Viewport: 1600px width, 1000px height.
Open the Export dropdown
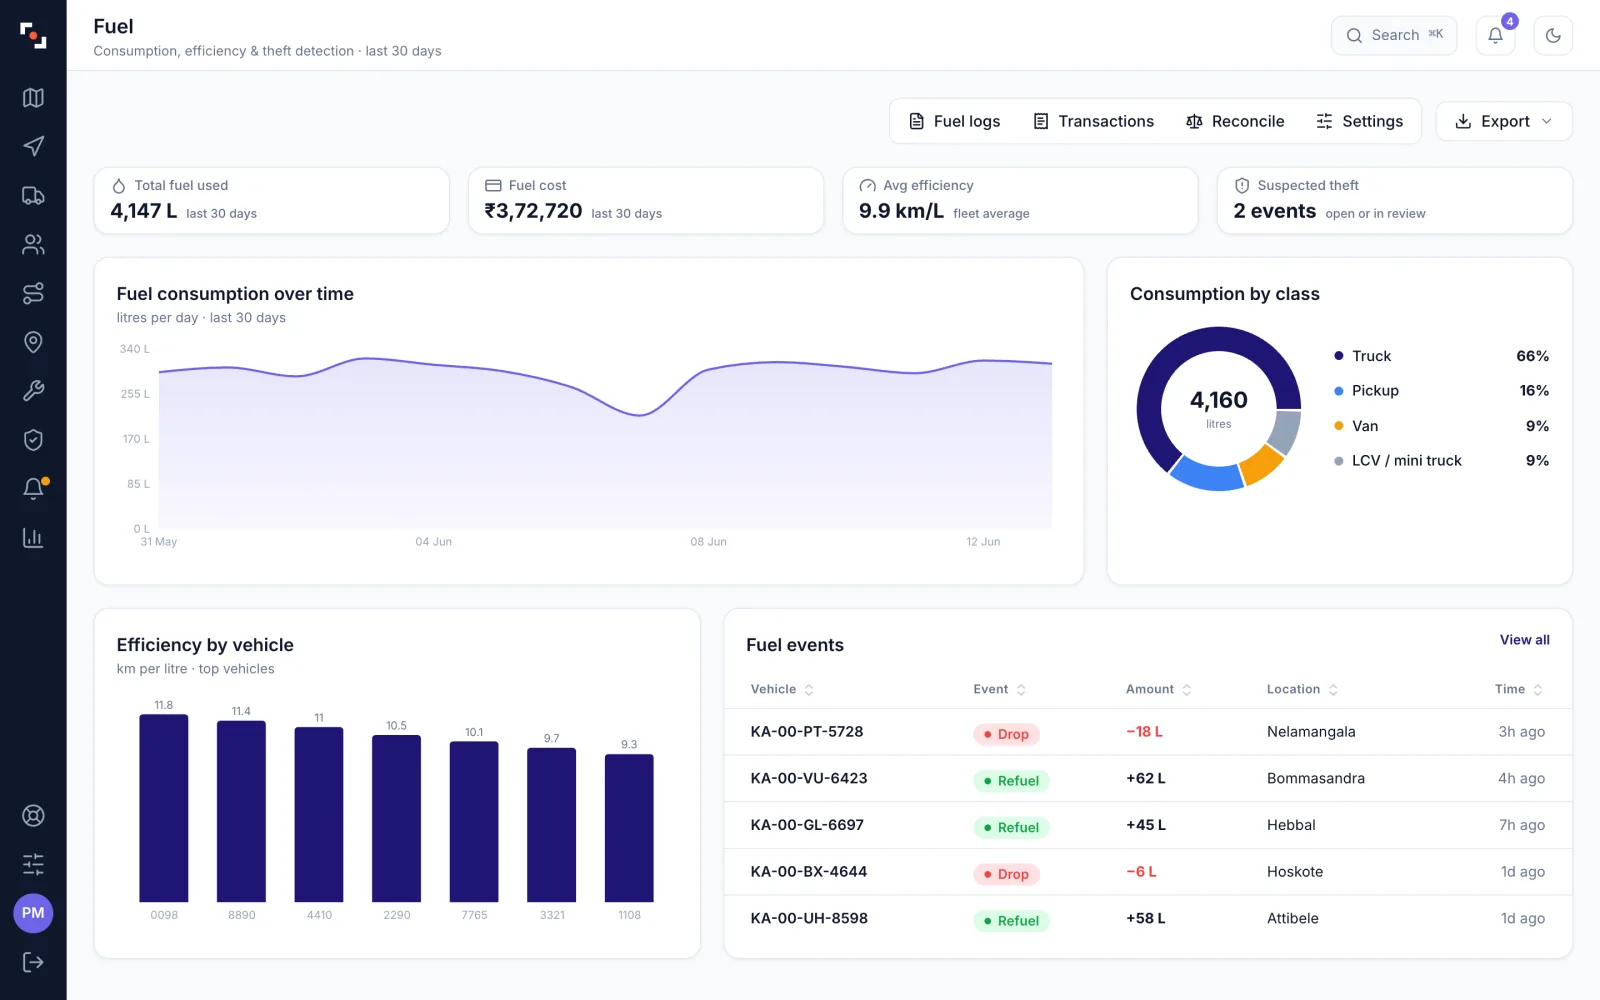point(1504,121)
